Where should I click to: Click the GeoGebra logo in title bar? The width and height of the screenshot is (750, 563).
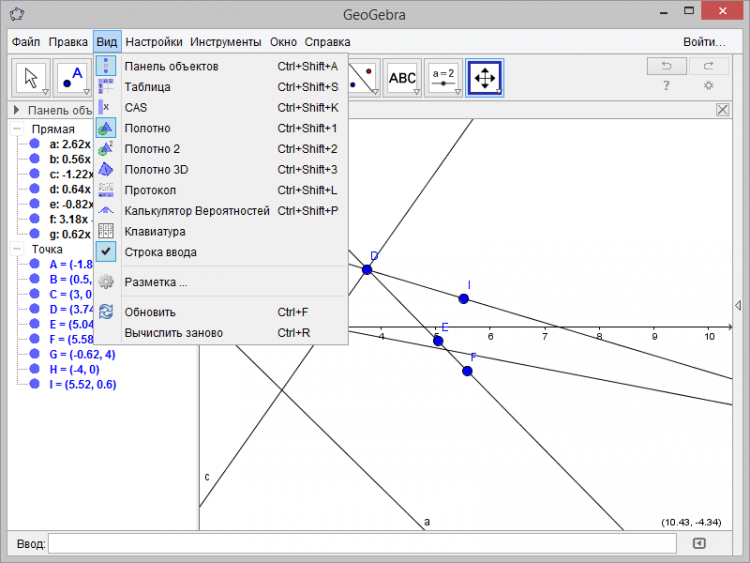tap(17, 14)
